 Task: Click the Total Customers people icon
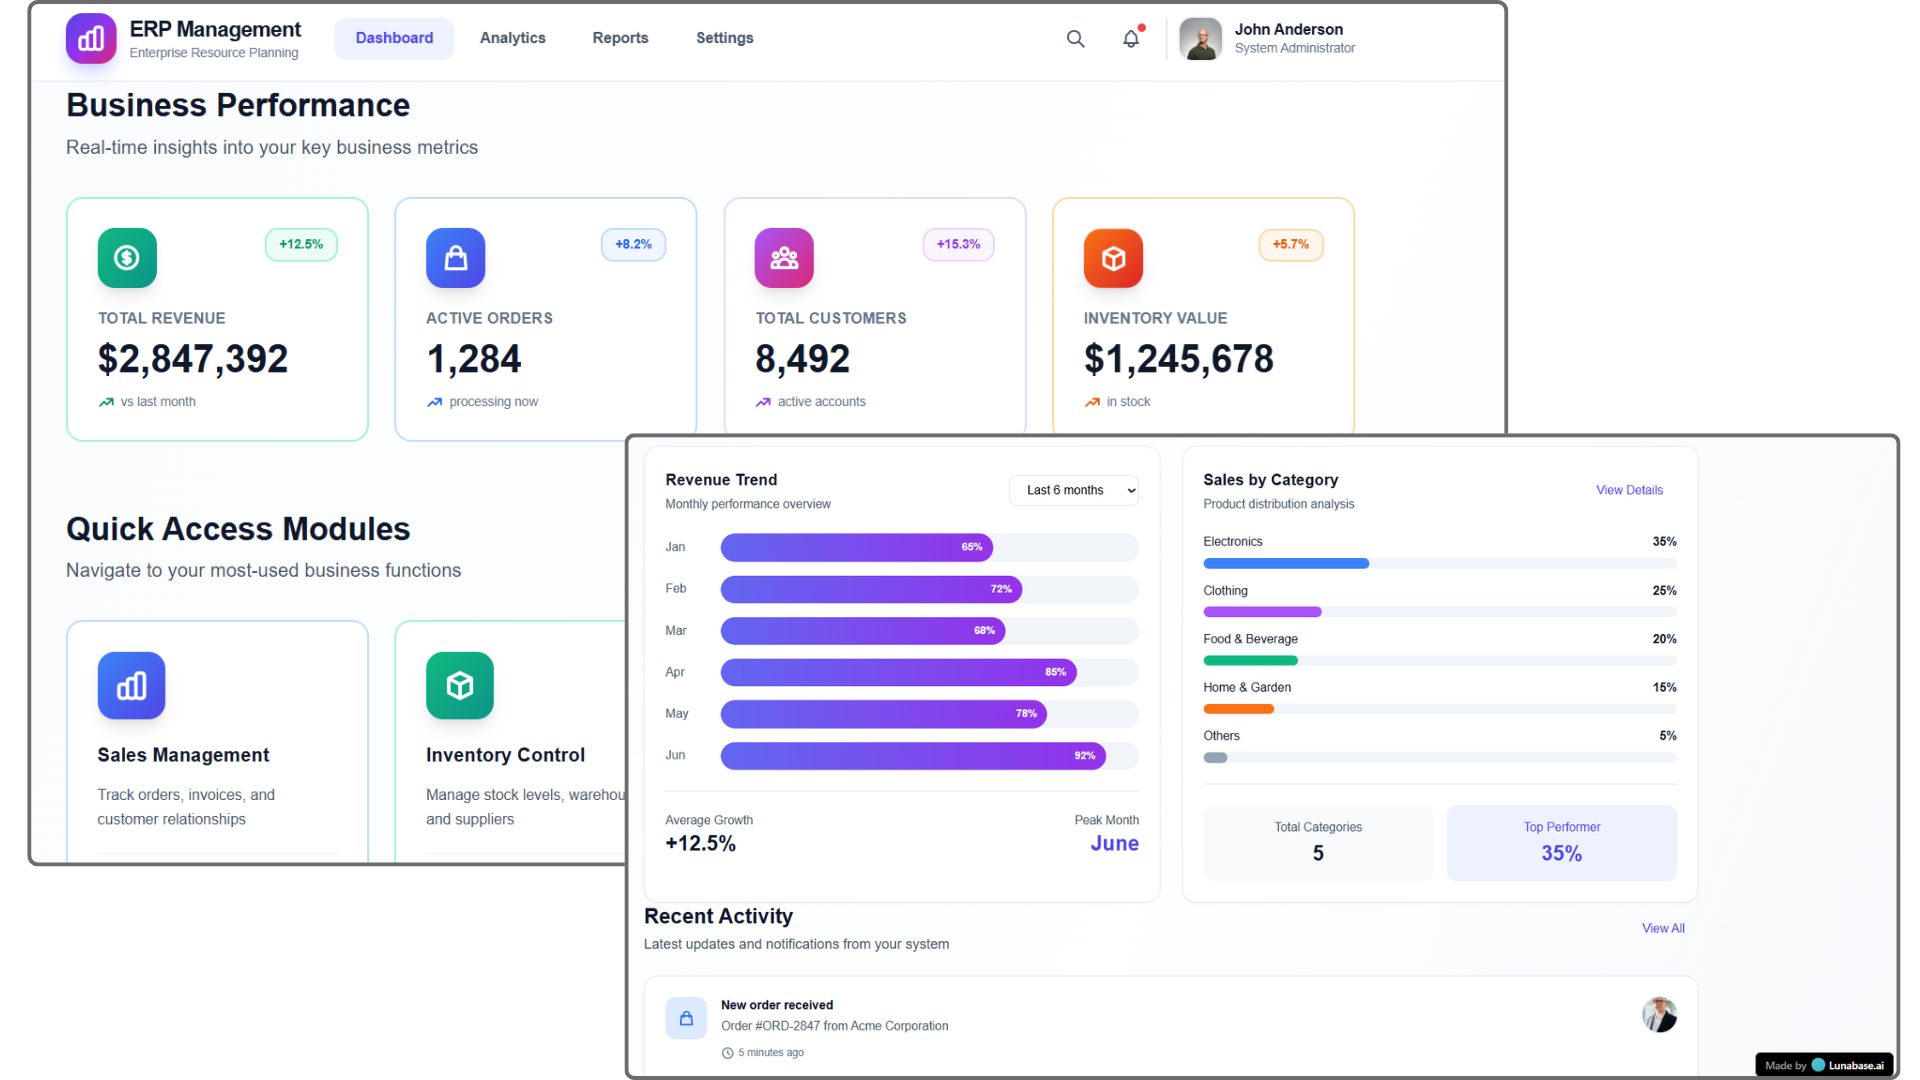784,258
